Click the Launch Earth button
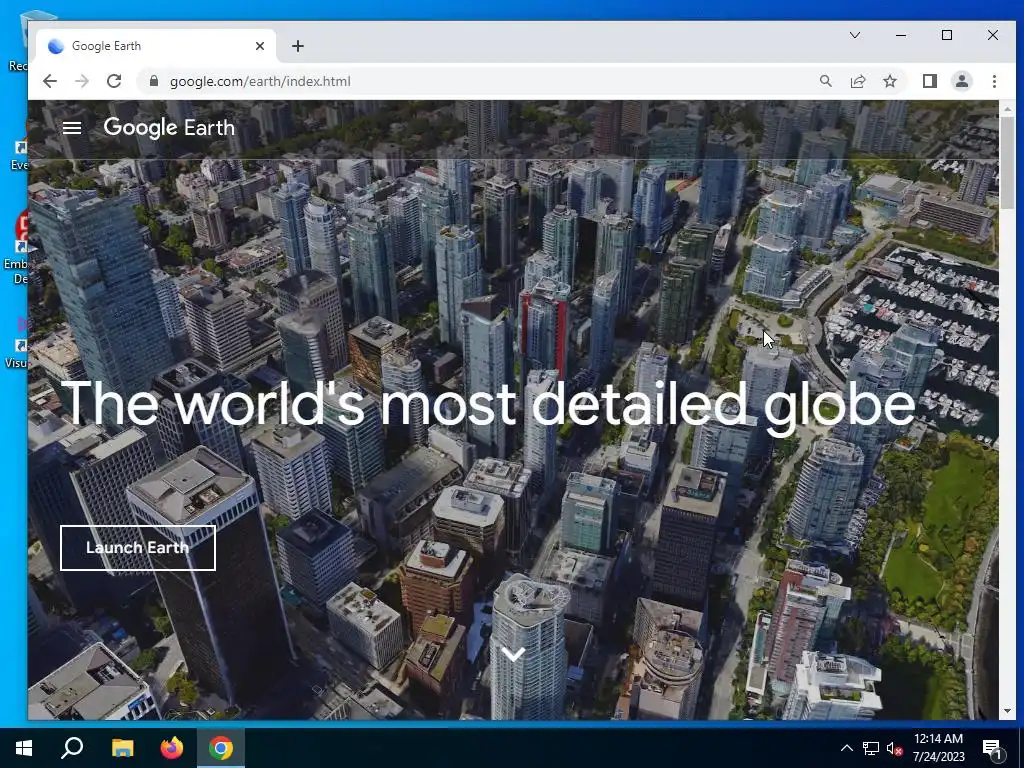The width and height of the screenshot is (1024, 768). (x=138, y=547)
